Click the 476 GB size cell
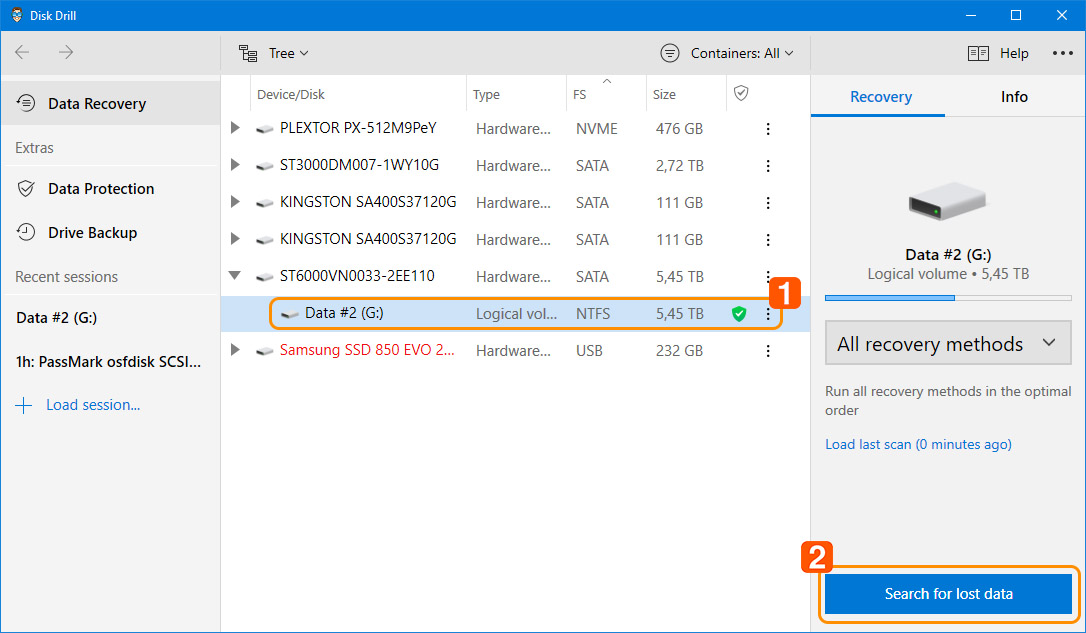Screen dimensions: 1086x633 point(679,129)
